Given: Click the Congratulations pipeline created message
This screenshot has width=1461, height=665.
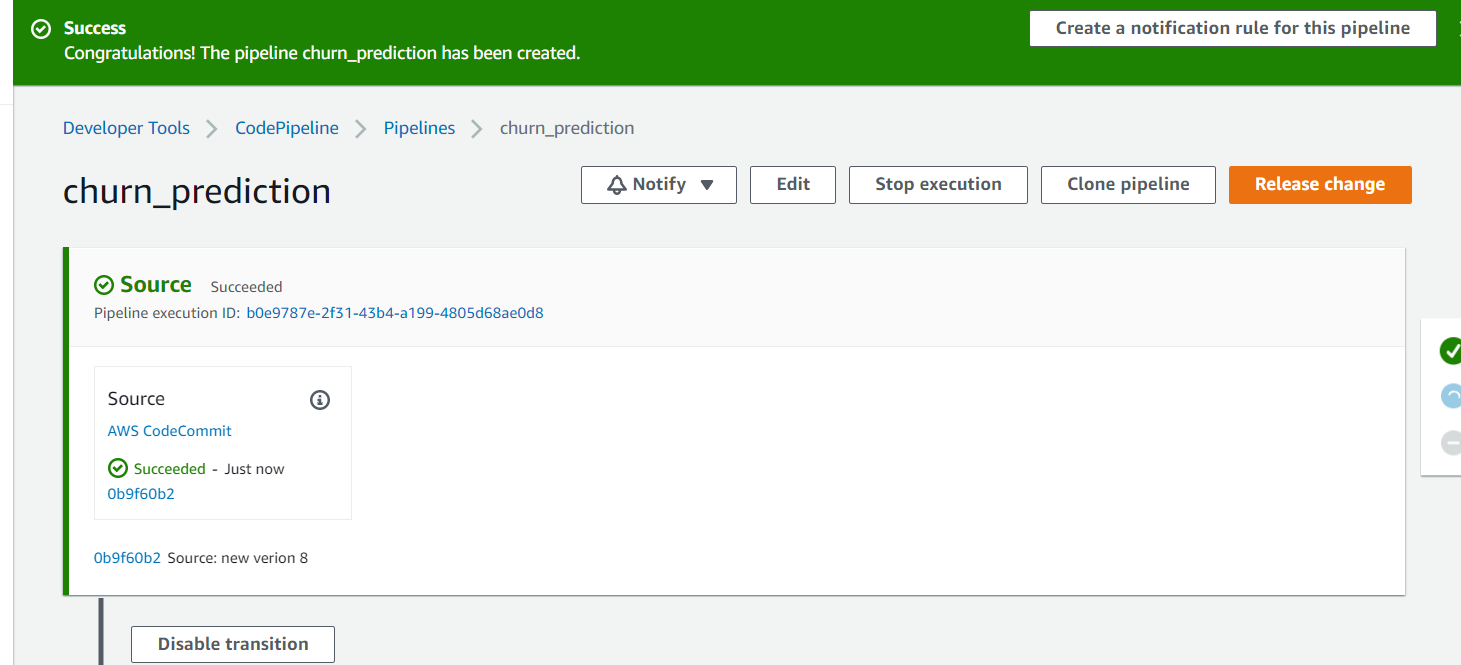Looking at the screenshot, I should [x=322, y=53].
